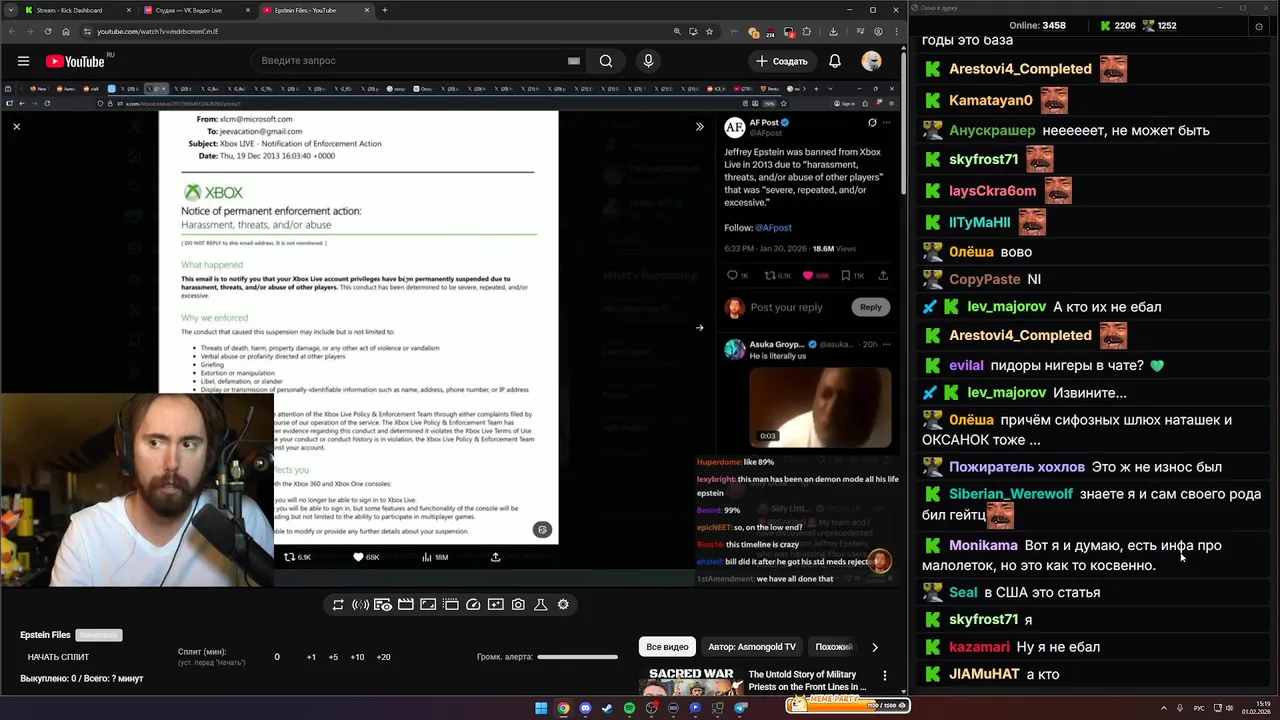Open Chrome home page button
This screenshot has height=720, width=1280.
[67, 32]
